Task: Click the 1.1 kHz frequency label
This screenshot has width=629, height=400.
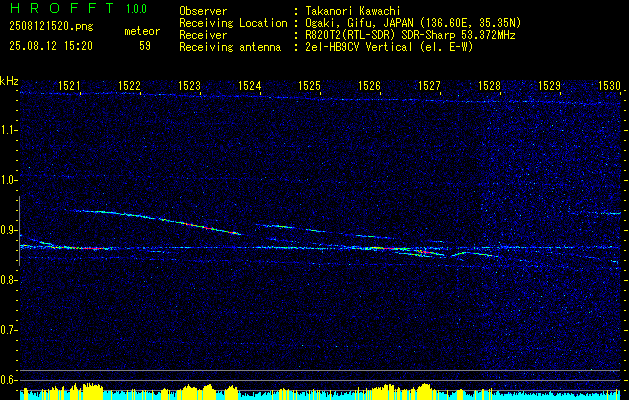Action: [8, 130]
